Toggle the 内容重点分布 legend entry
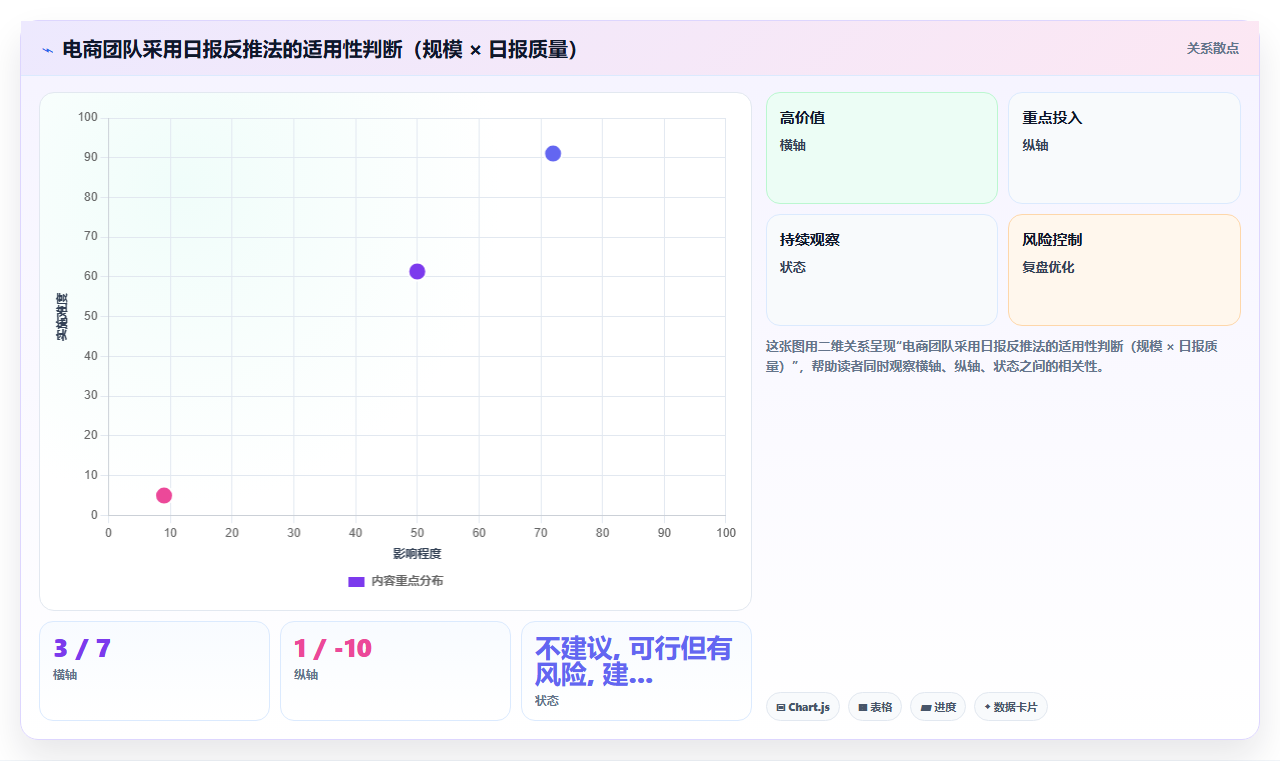Viewport: 1280px width, 761px height. coord(395,581)
